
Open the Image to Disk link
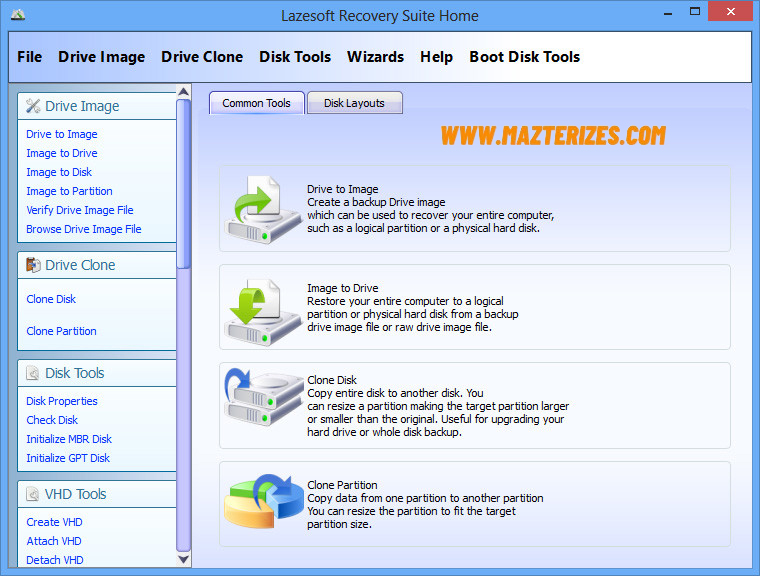point(59,172)
